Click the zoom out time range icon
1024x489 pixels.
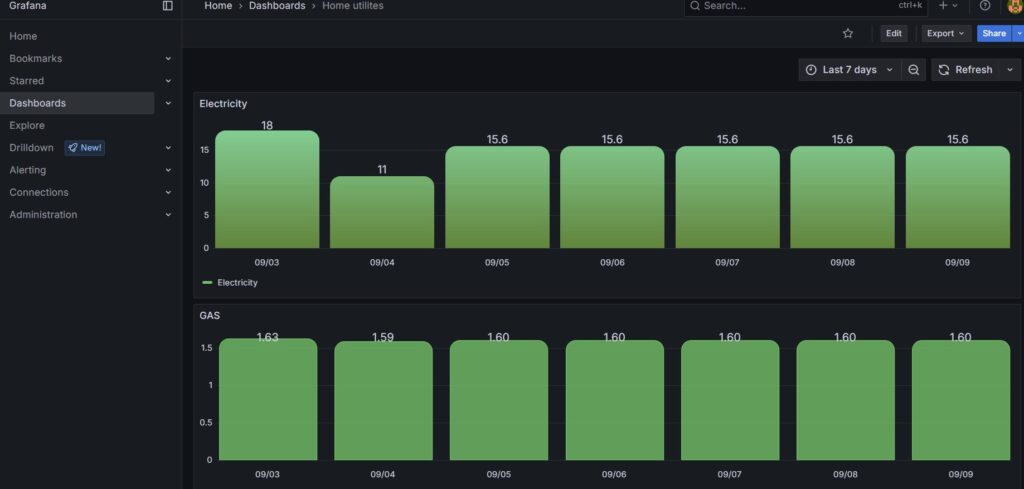[x=914, y=70]
